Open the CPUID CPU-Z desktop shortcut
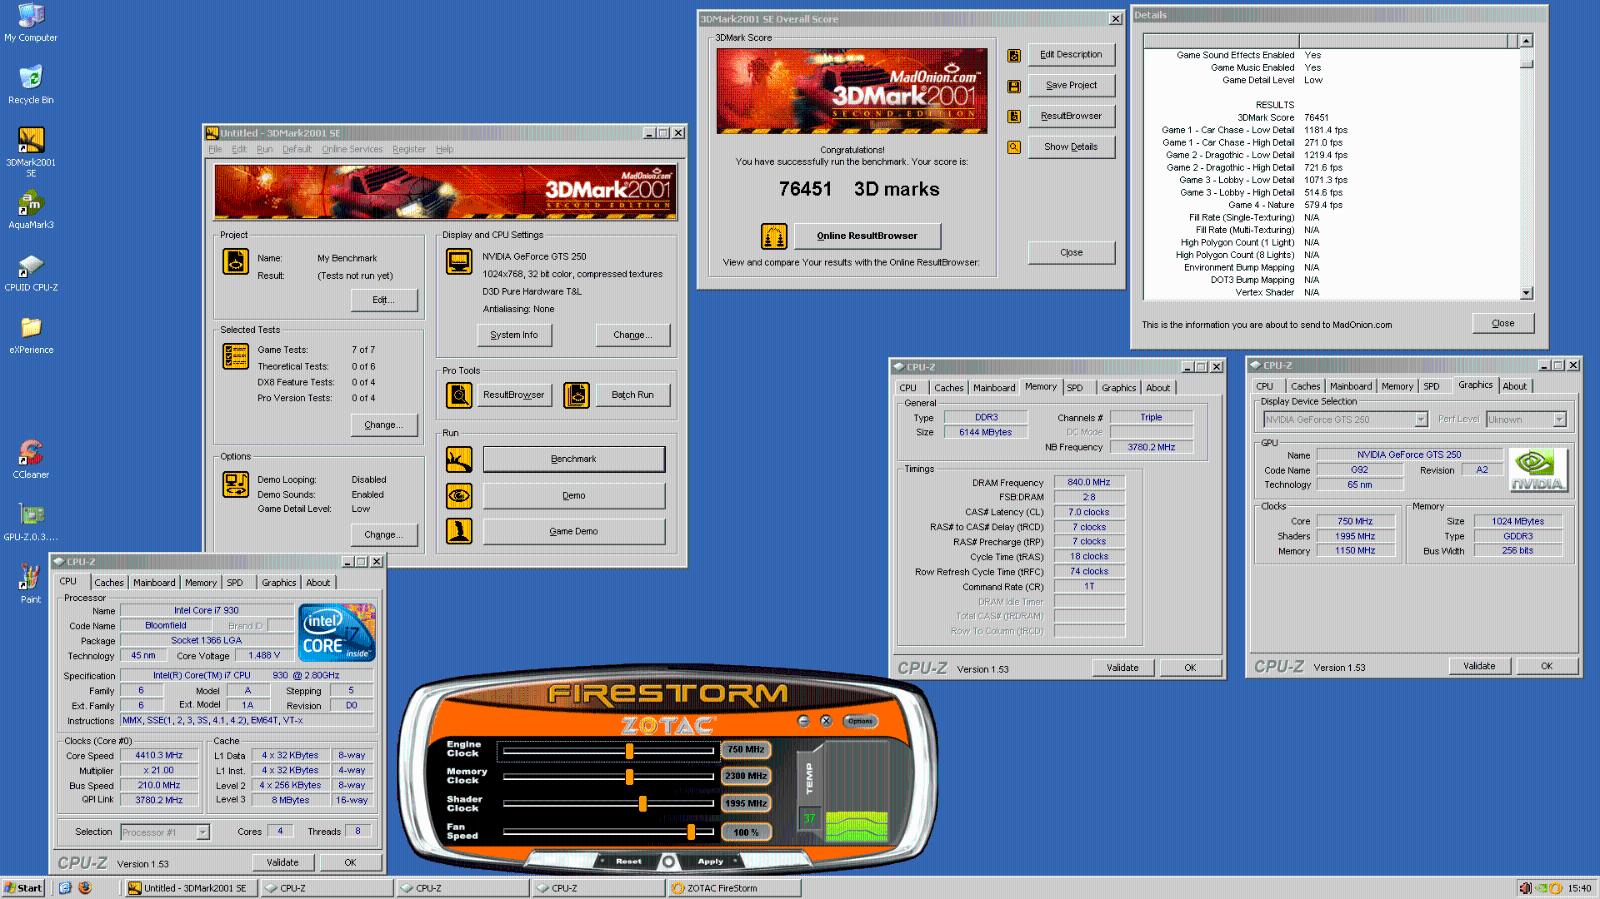Viewport: 1600px width, 899px height. click(x=31, y=266)
